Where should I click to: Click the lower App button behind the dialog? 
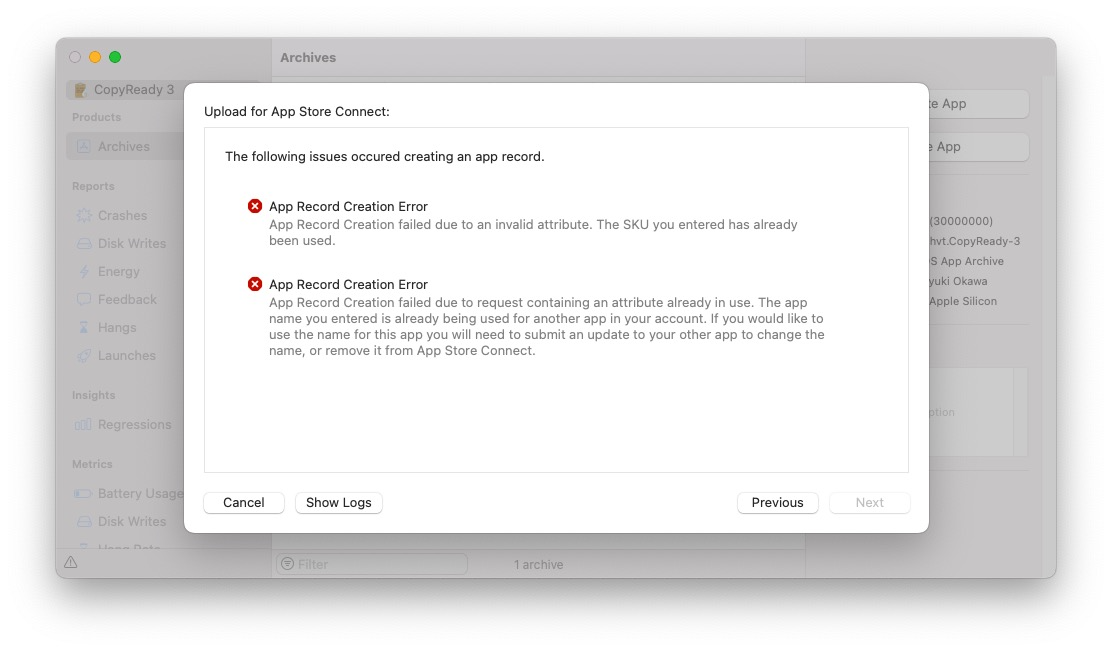[979, 147]
